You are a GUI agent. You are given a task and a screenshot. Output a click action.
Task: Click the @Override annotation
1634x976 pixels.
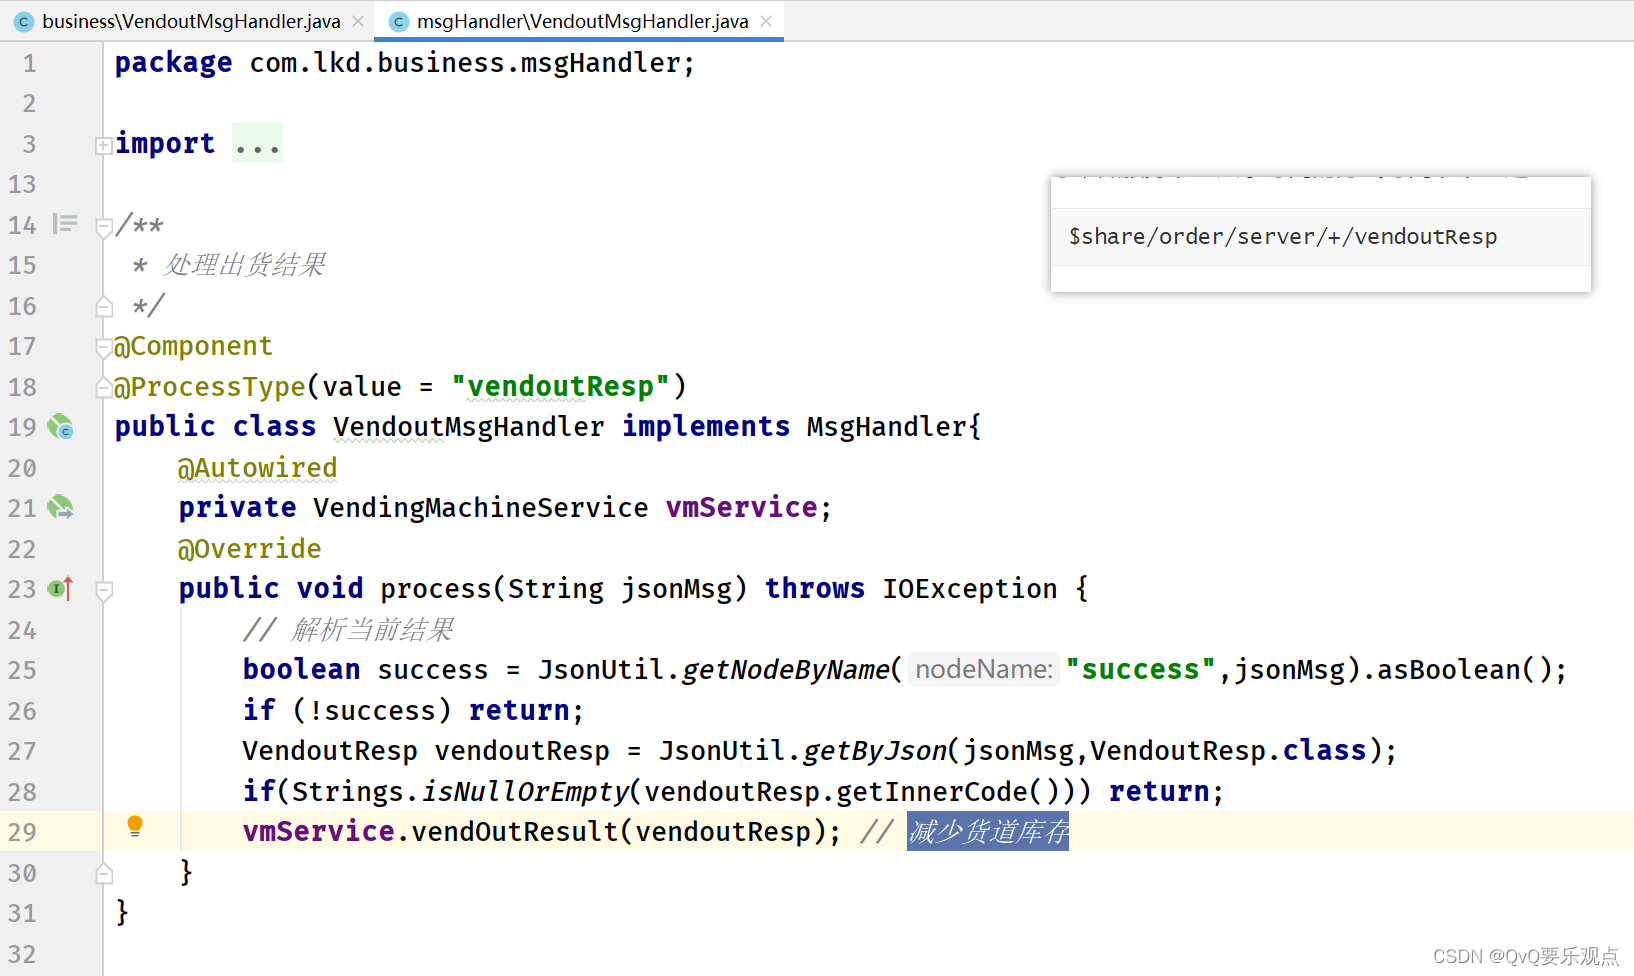[249, 549]
